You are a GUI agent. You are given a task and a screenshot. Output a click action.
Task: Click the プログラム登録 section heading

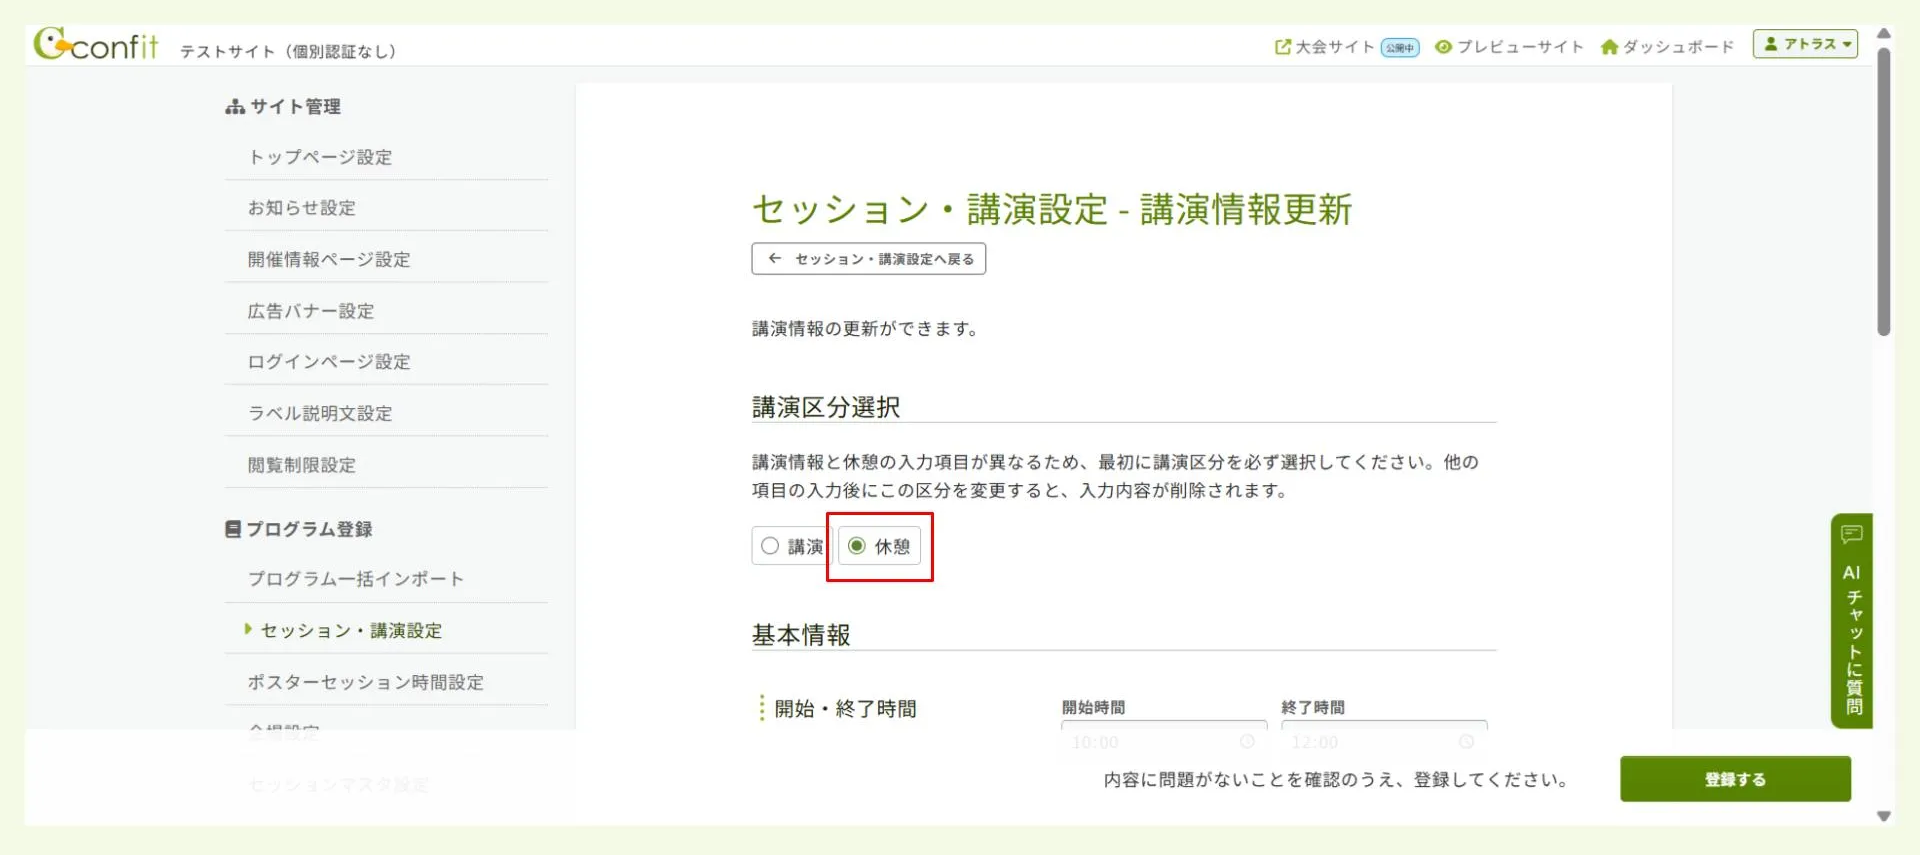tap(299, 529)
